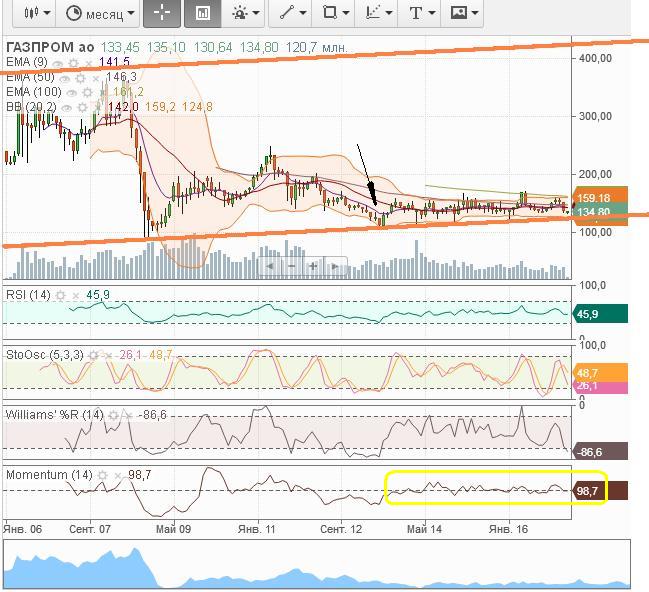Click the 98,7 Momentum value tag
The width and height of the screenshot is (649, 592).
600,491
